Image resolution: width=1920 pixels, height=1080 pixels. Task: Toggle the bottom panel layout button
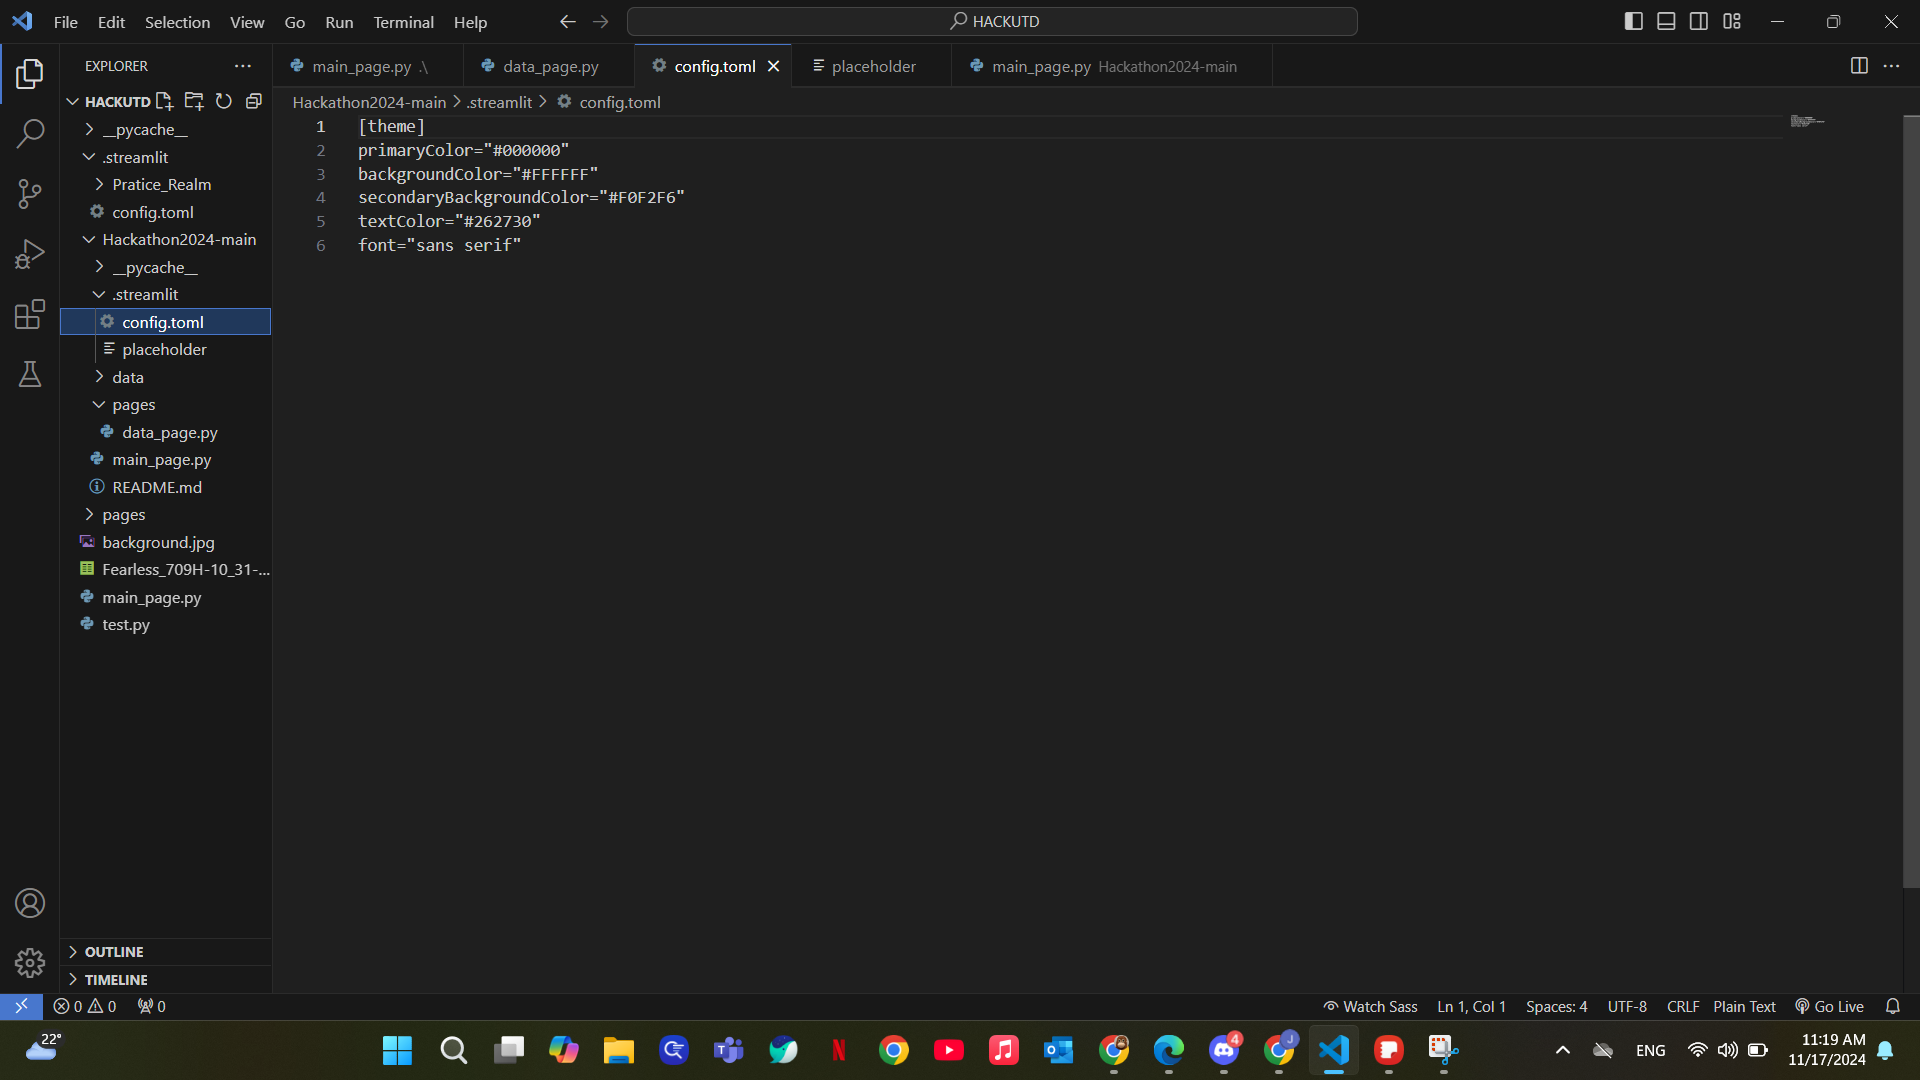1666,21
